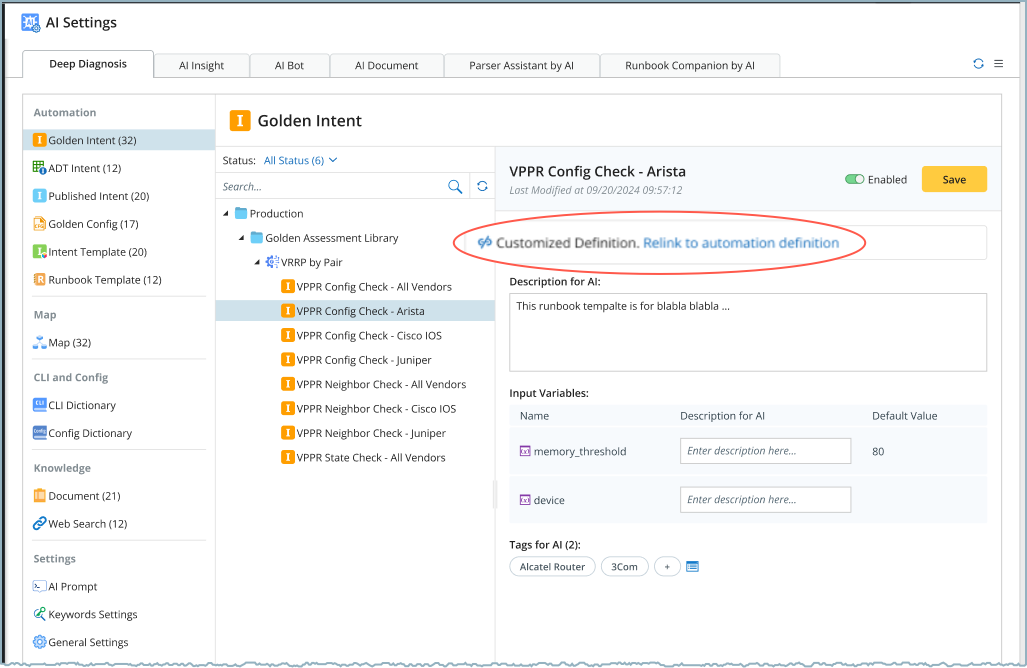Click the Save button

pyautogui.click(x=953, y=180)
